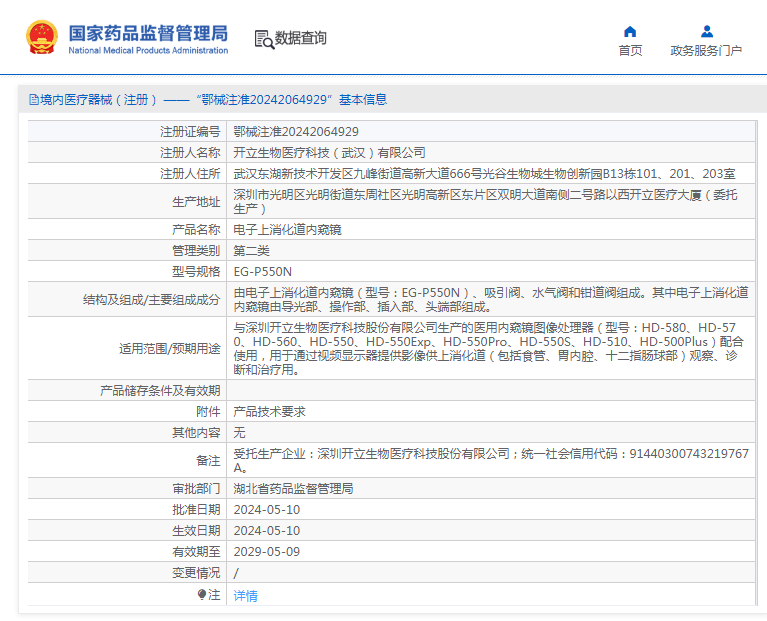Click the 注册证编号 row label
767x621 pixels.
[x=190, y=132]
